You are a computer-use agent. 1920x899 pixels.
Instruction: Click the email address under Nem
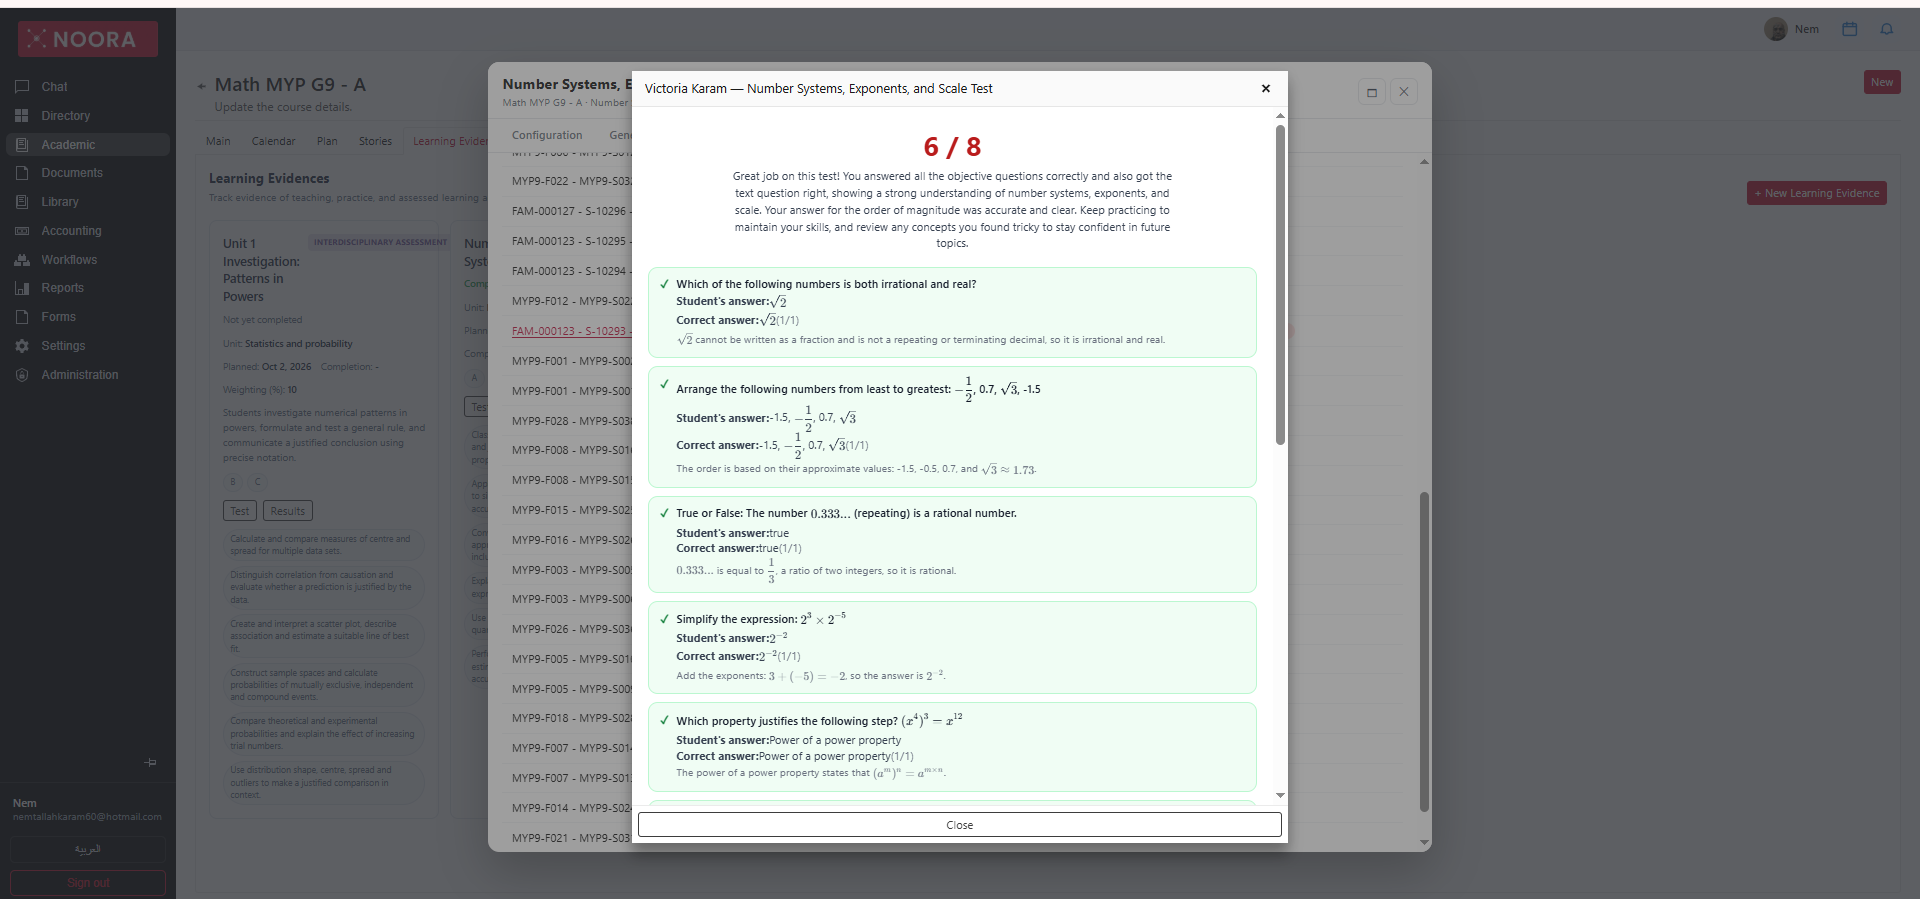click(87, 817)
